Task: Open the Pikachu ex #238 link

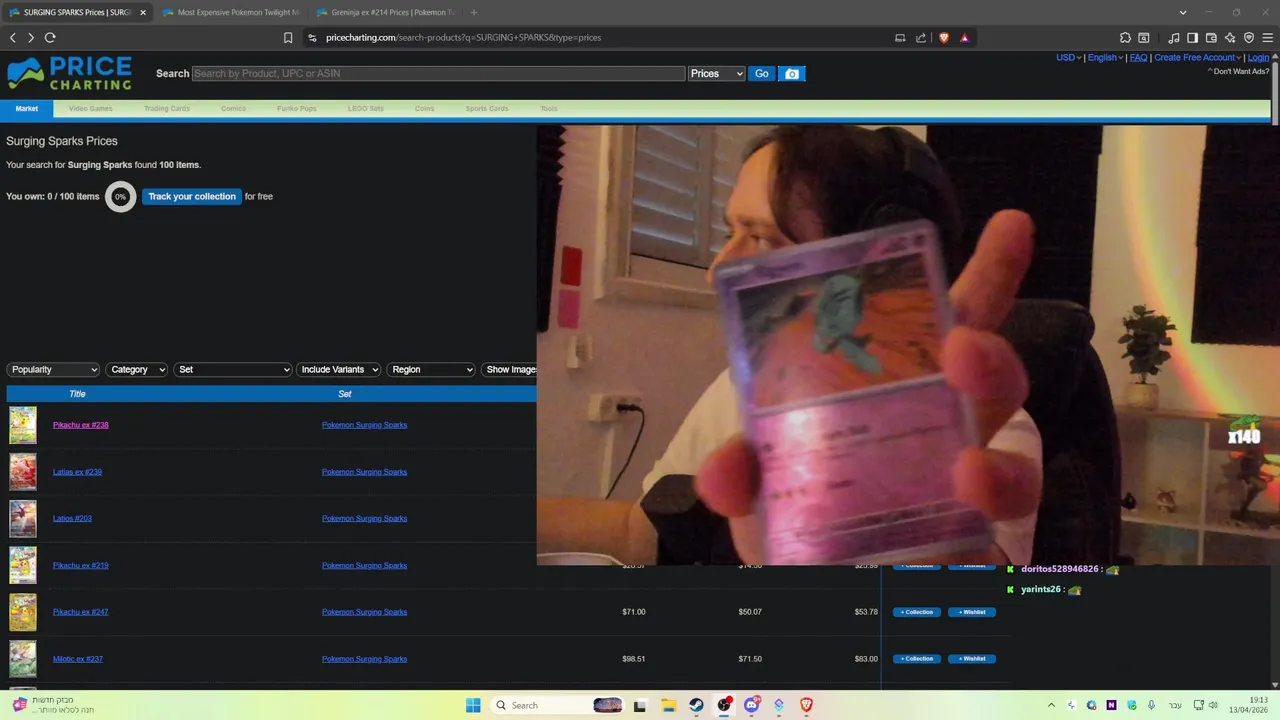Action: coord(80,425)
